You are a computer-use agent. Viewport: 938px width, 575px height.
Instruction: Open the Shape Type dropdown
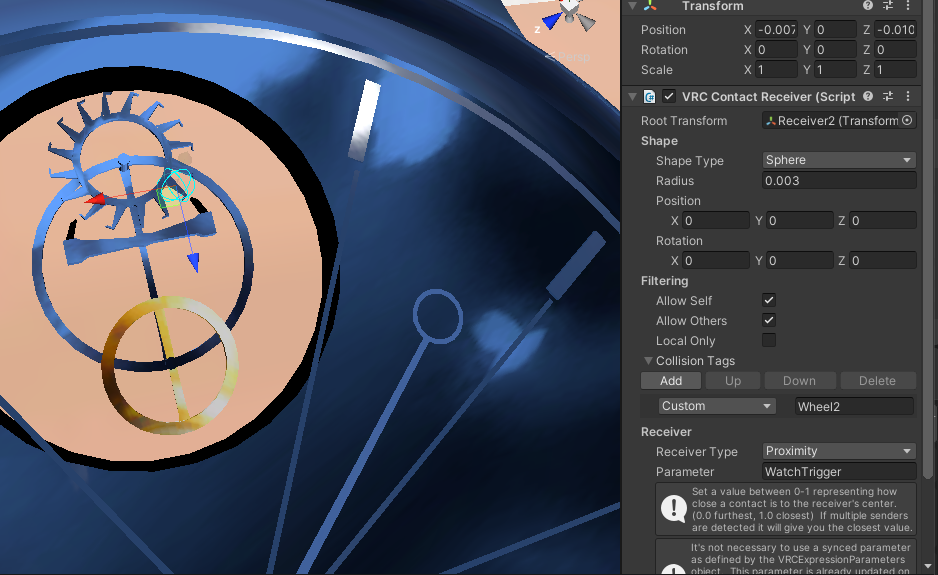pyautogui.click(x=838, y=160)
